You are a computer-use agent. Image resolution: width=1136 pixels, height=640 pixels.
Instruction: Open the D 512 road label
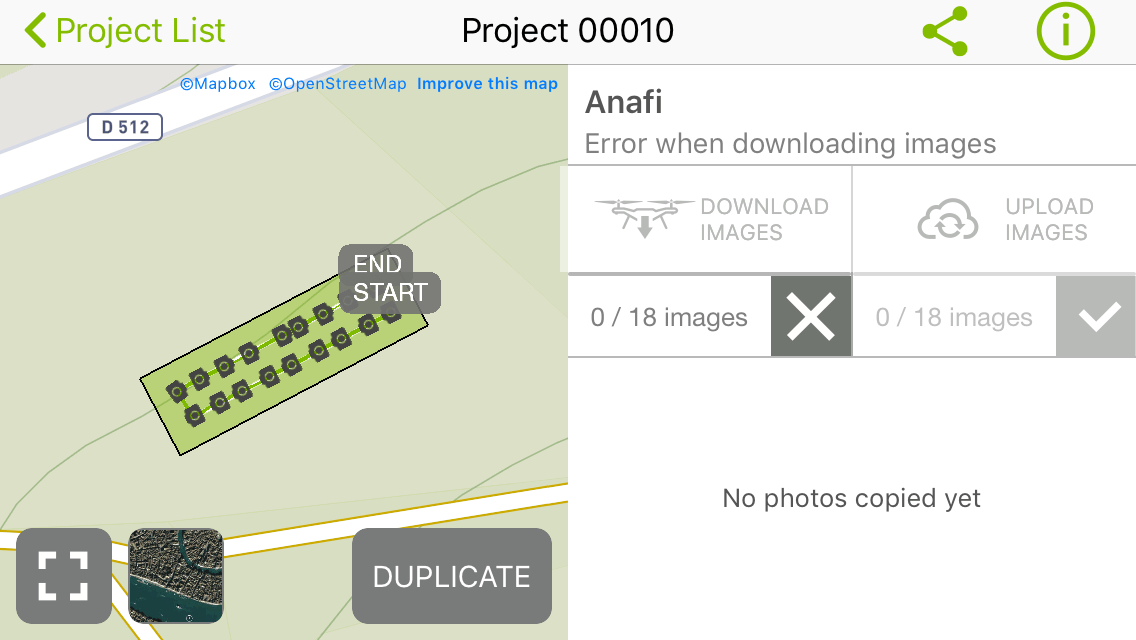(x=124, y=127)
